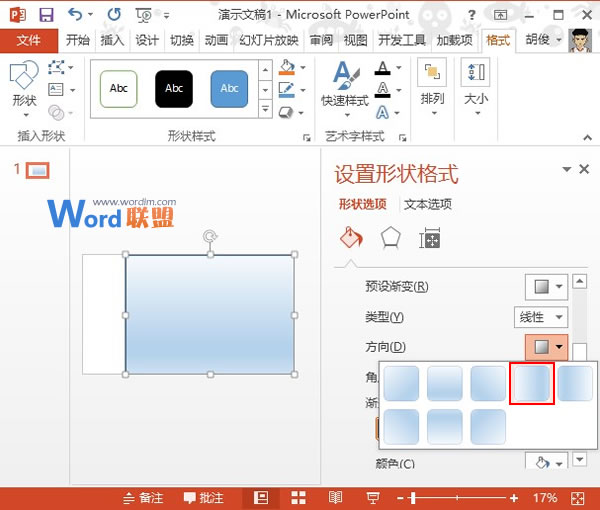600x510 pixels.
Task: Switch to the 动画 Animations tab
Action: pyautogui.click(x=216, y=40)
